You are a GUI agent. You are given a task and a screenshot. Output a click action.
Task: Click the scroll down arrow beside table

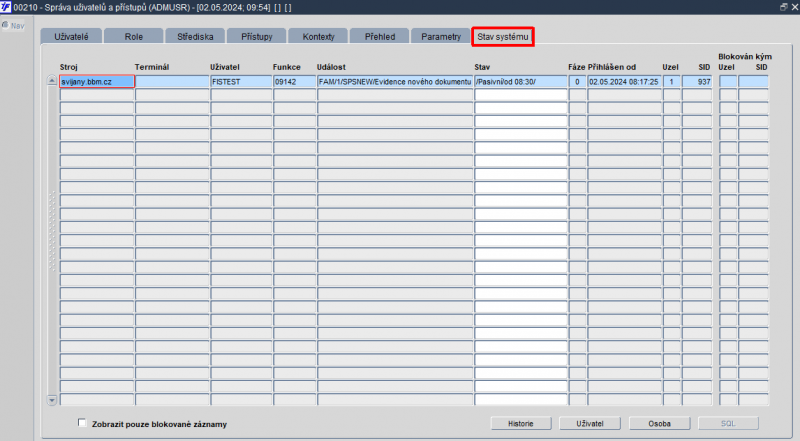52,400
